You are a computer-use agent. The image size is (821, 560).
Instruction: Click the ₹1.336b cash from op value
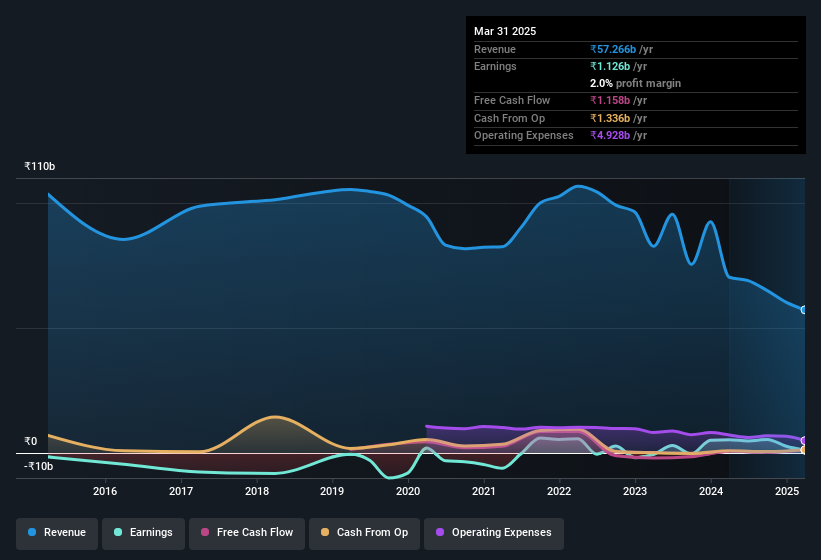pos(610,118)
